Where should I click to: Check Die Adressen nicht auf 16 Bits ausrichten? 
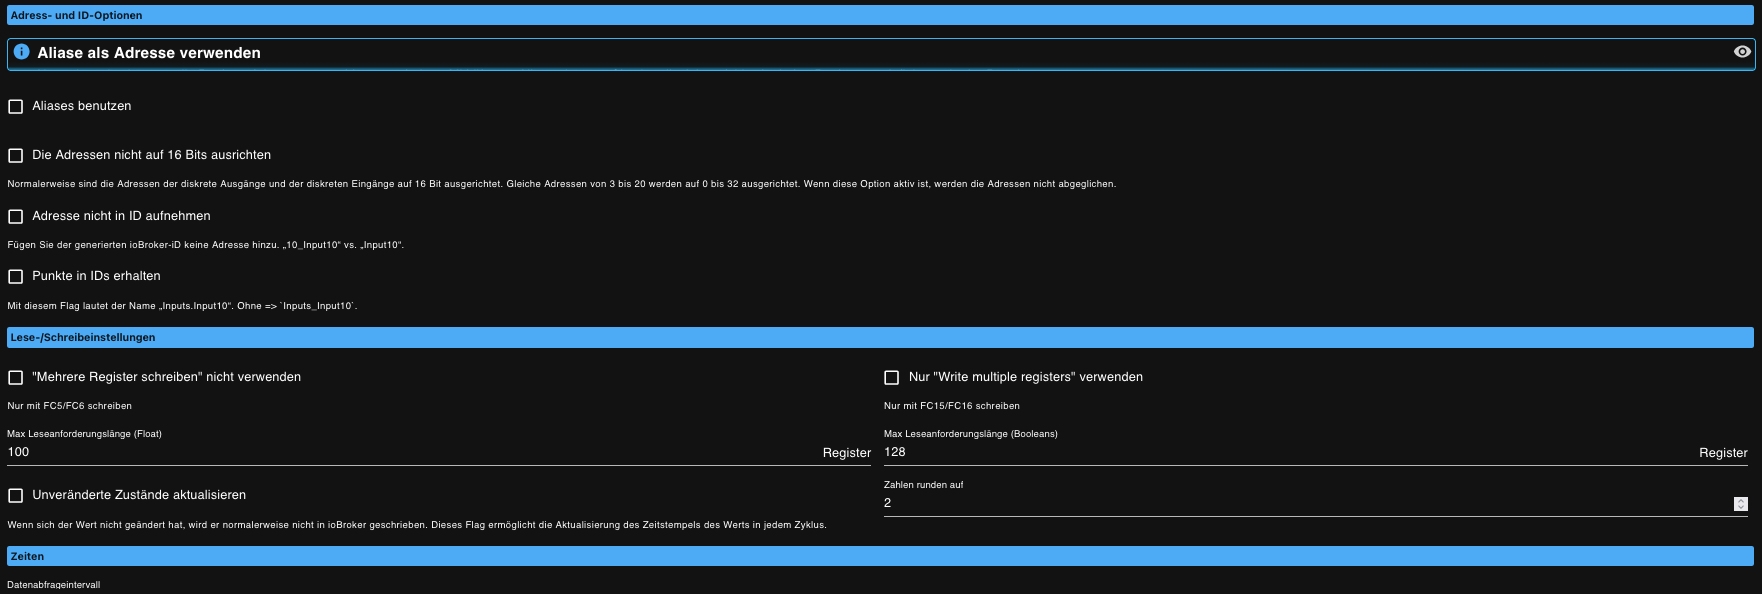coord(16,156)
